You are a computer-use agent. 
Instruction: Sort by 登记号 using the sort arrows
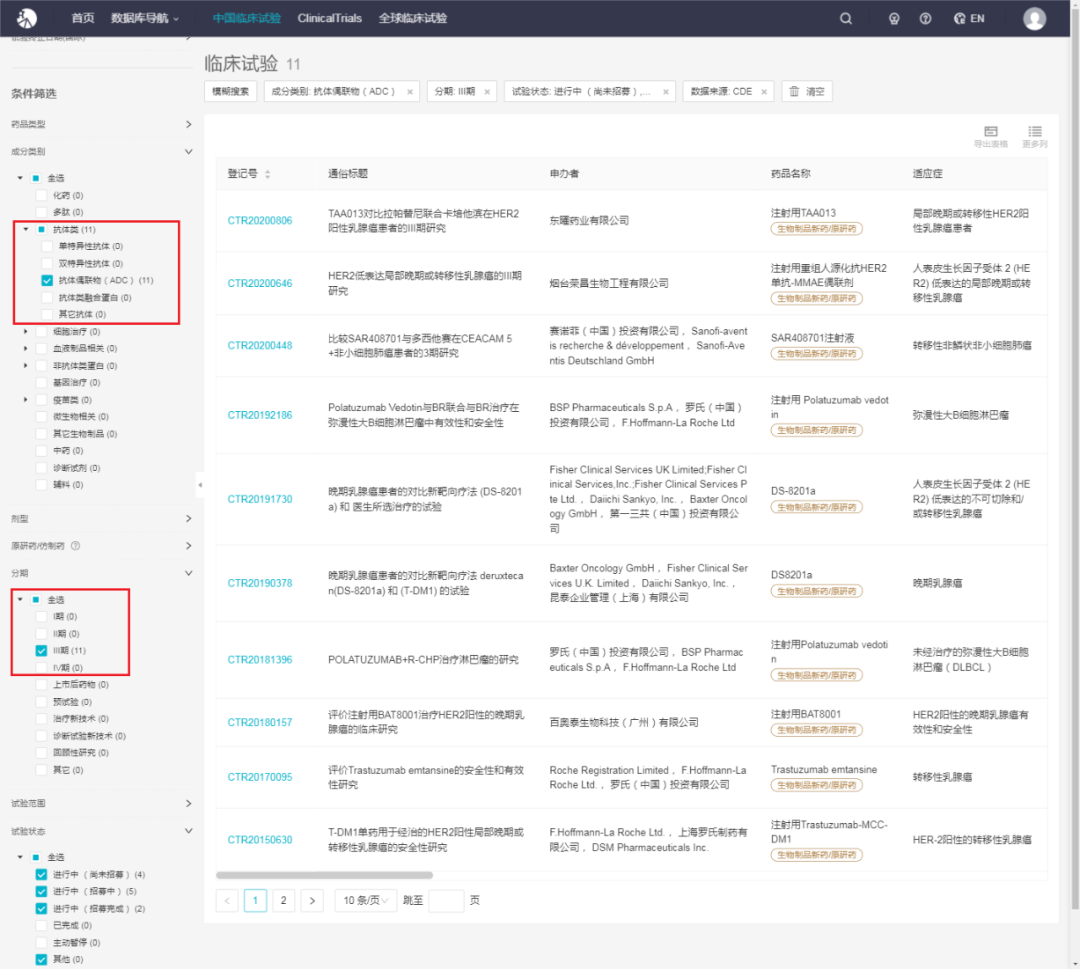pos(267,174)
